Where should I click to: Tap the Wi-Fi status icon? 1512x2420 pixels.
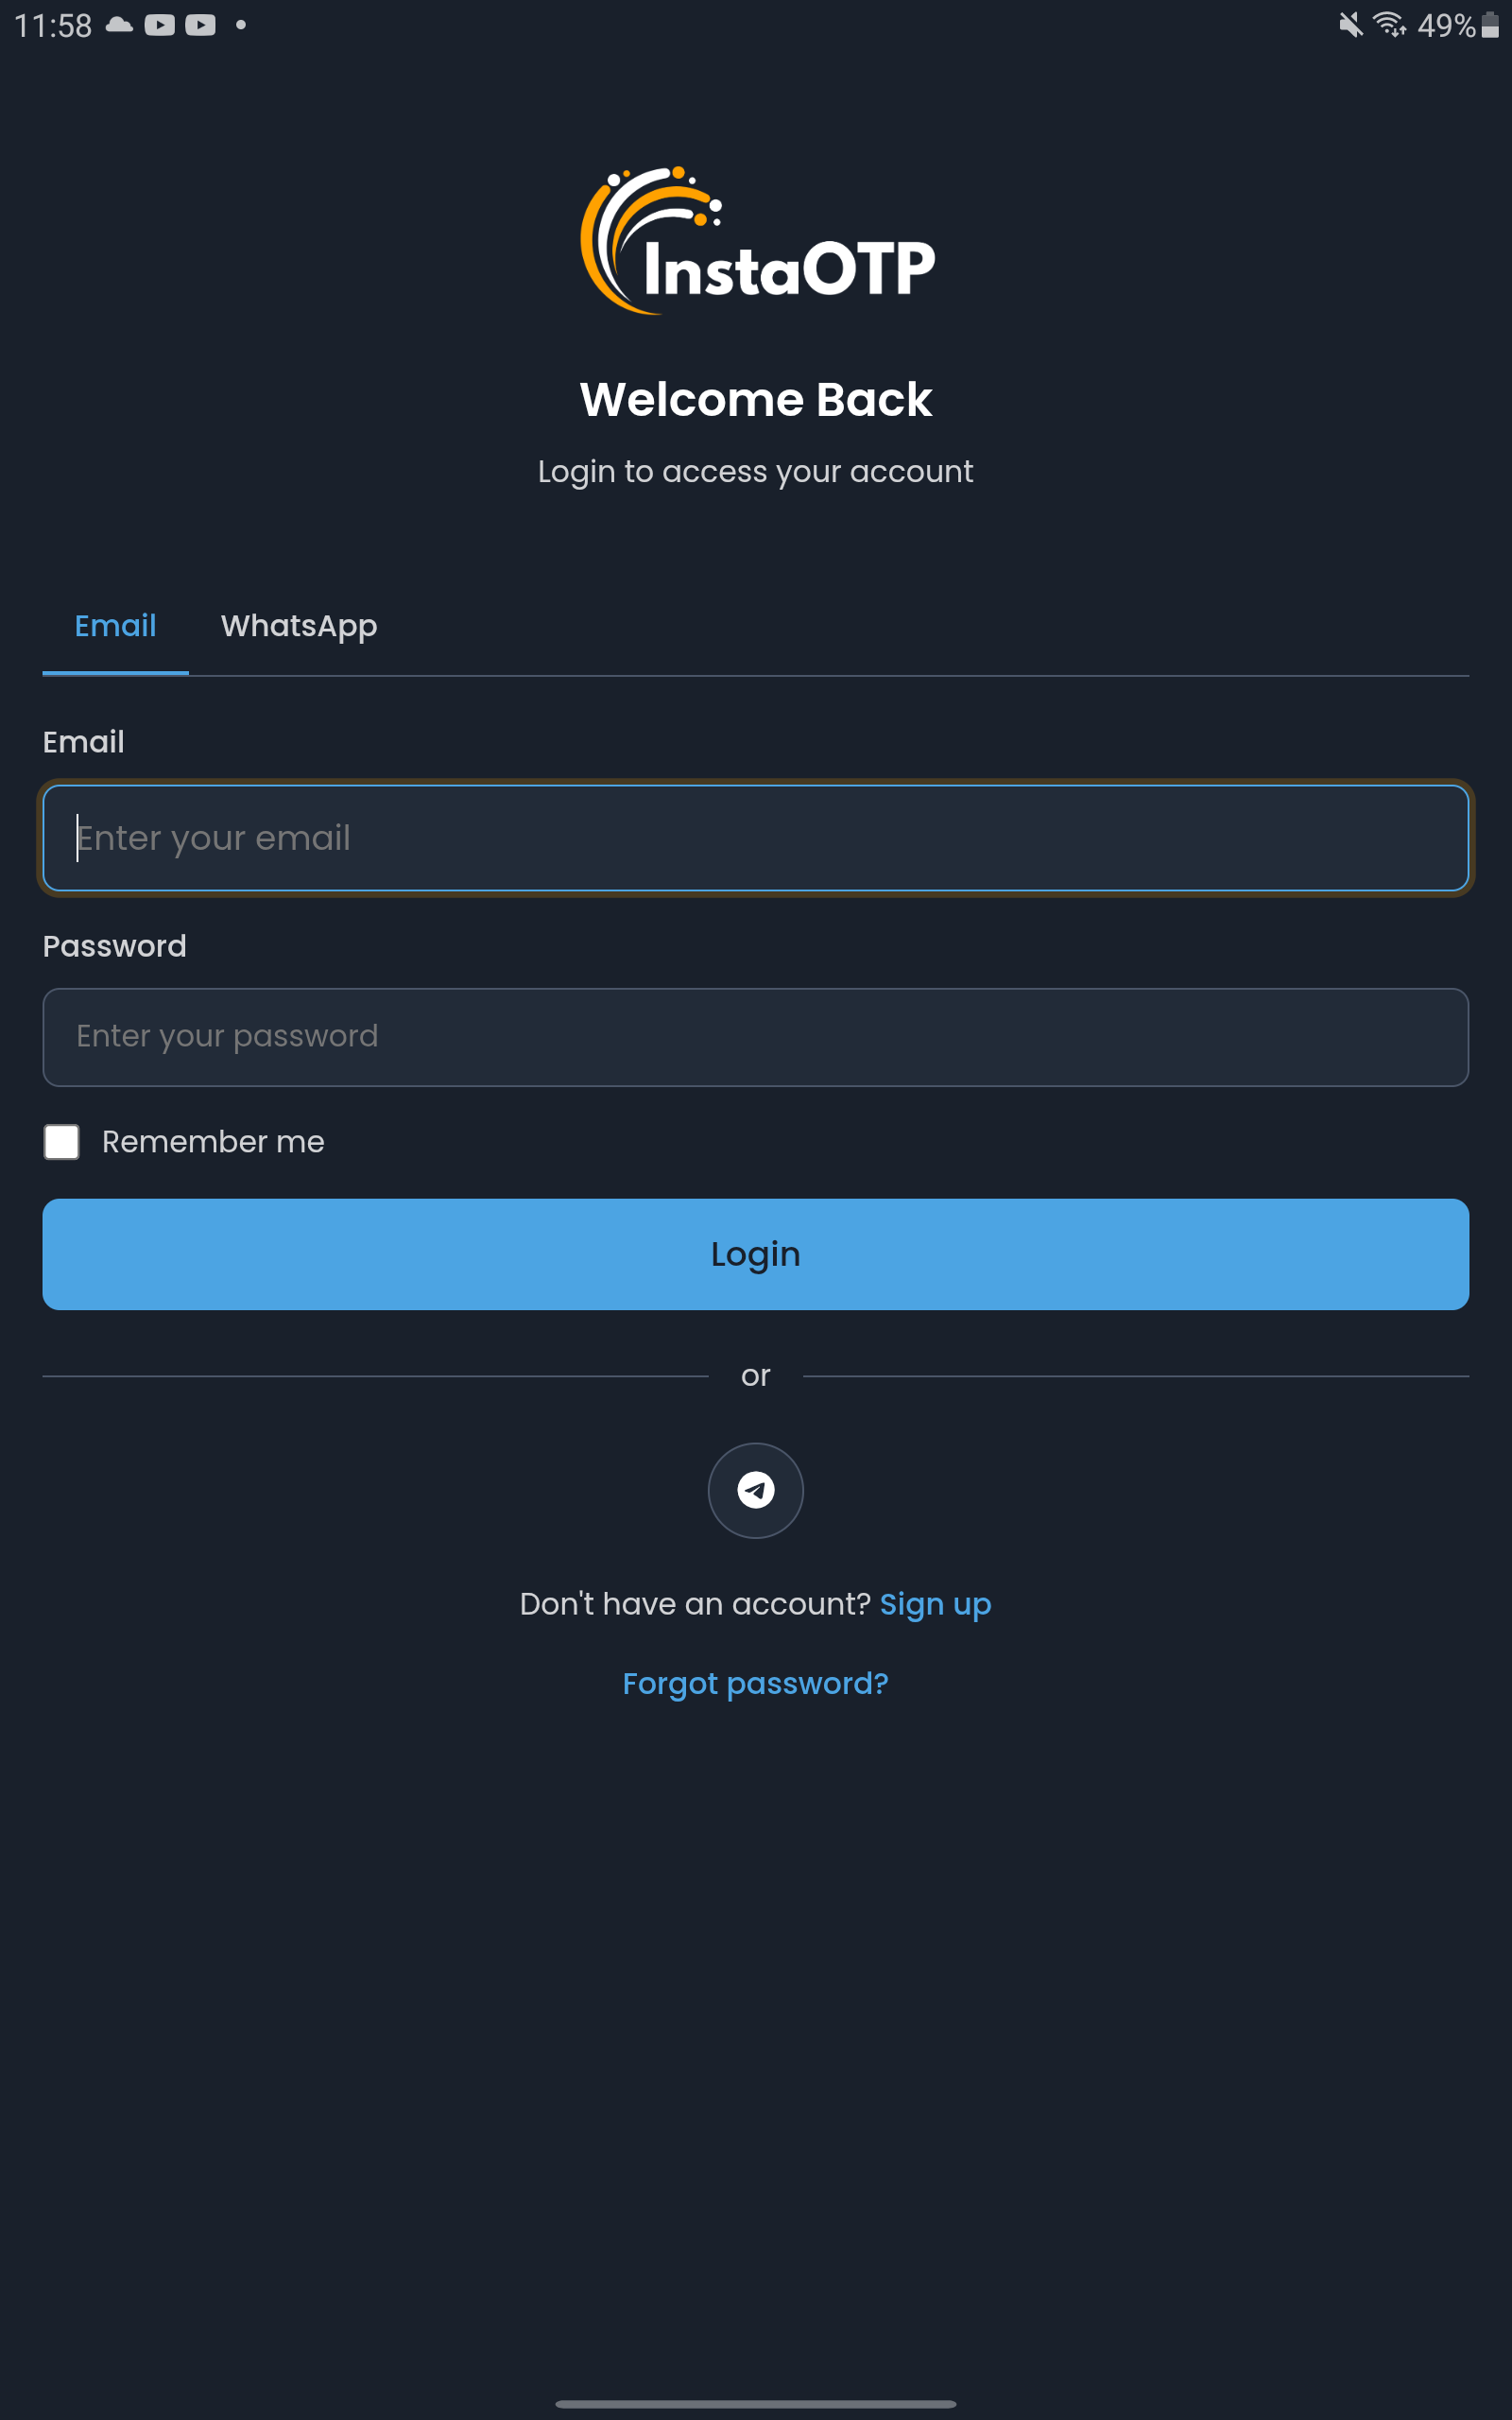1389,25
